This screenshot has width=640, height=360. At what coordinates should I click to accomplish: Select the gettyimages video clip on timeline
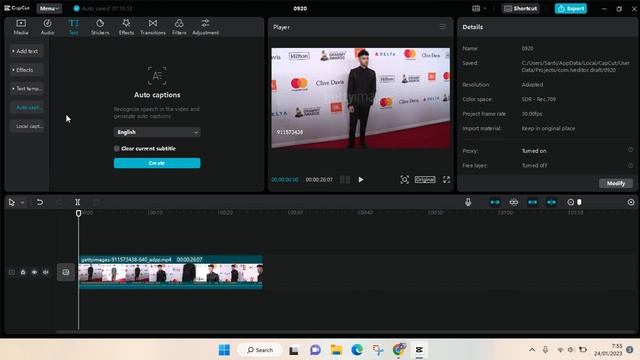click(x=170, y=272)
